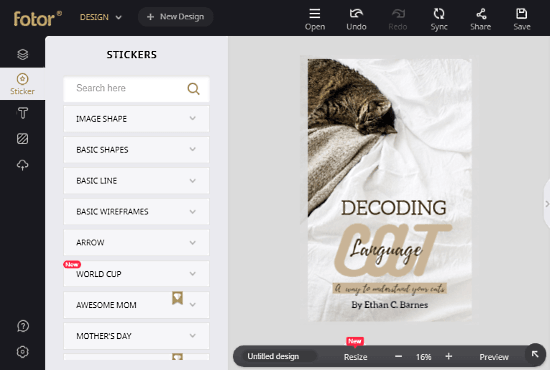Viewport: 550px width, 370px height.
Task: Open the help question mark icon
Action: 22,326
